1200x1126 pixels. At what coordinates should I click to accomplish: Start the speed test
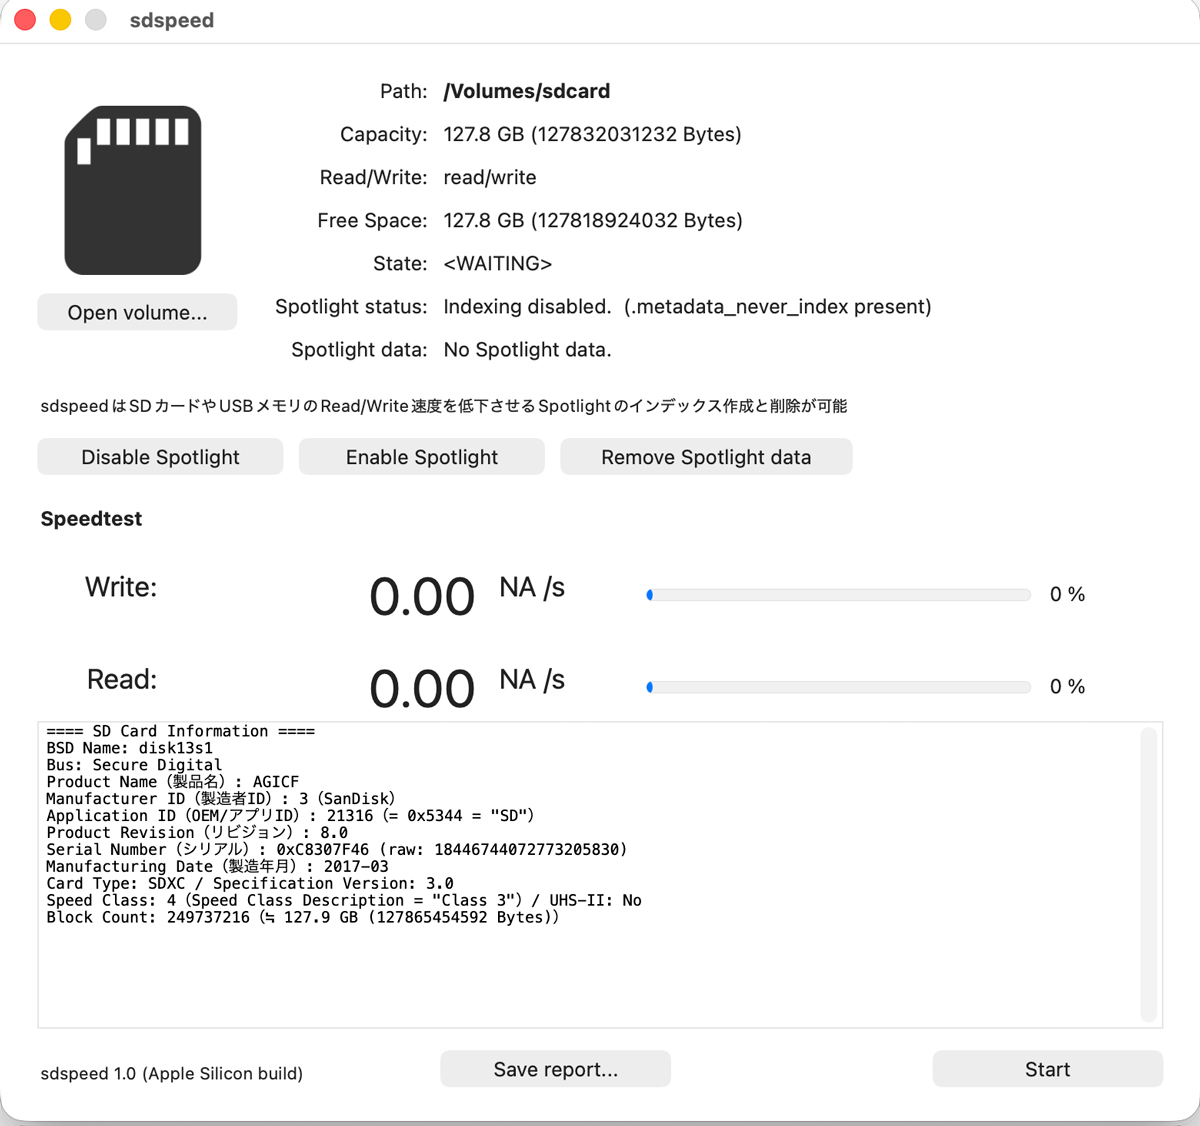[x=1047, y=1069]
